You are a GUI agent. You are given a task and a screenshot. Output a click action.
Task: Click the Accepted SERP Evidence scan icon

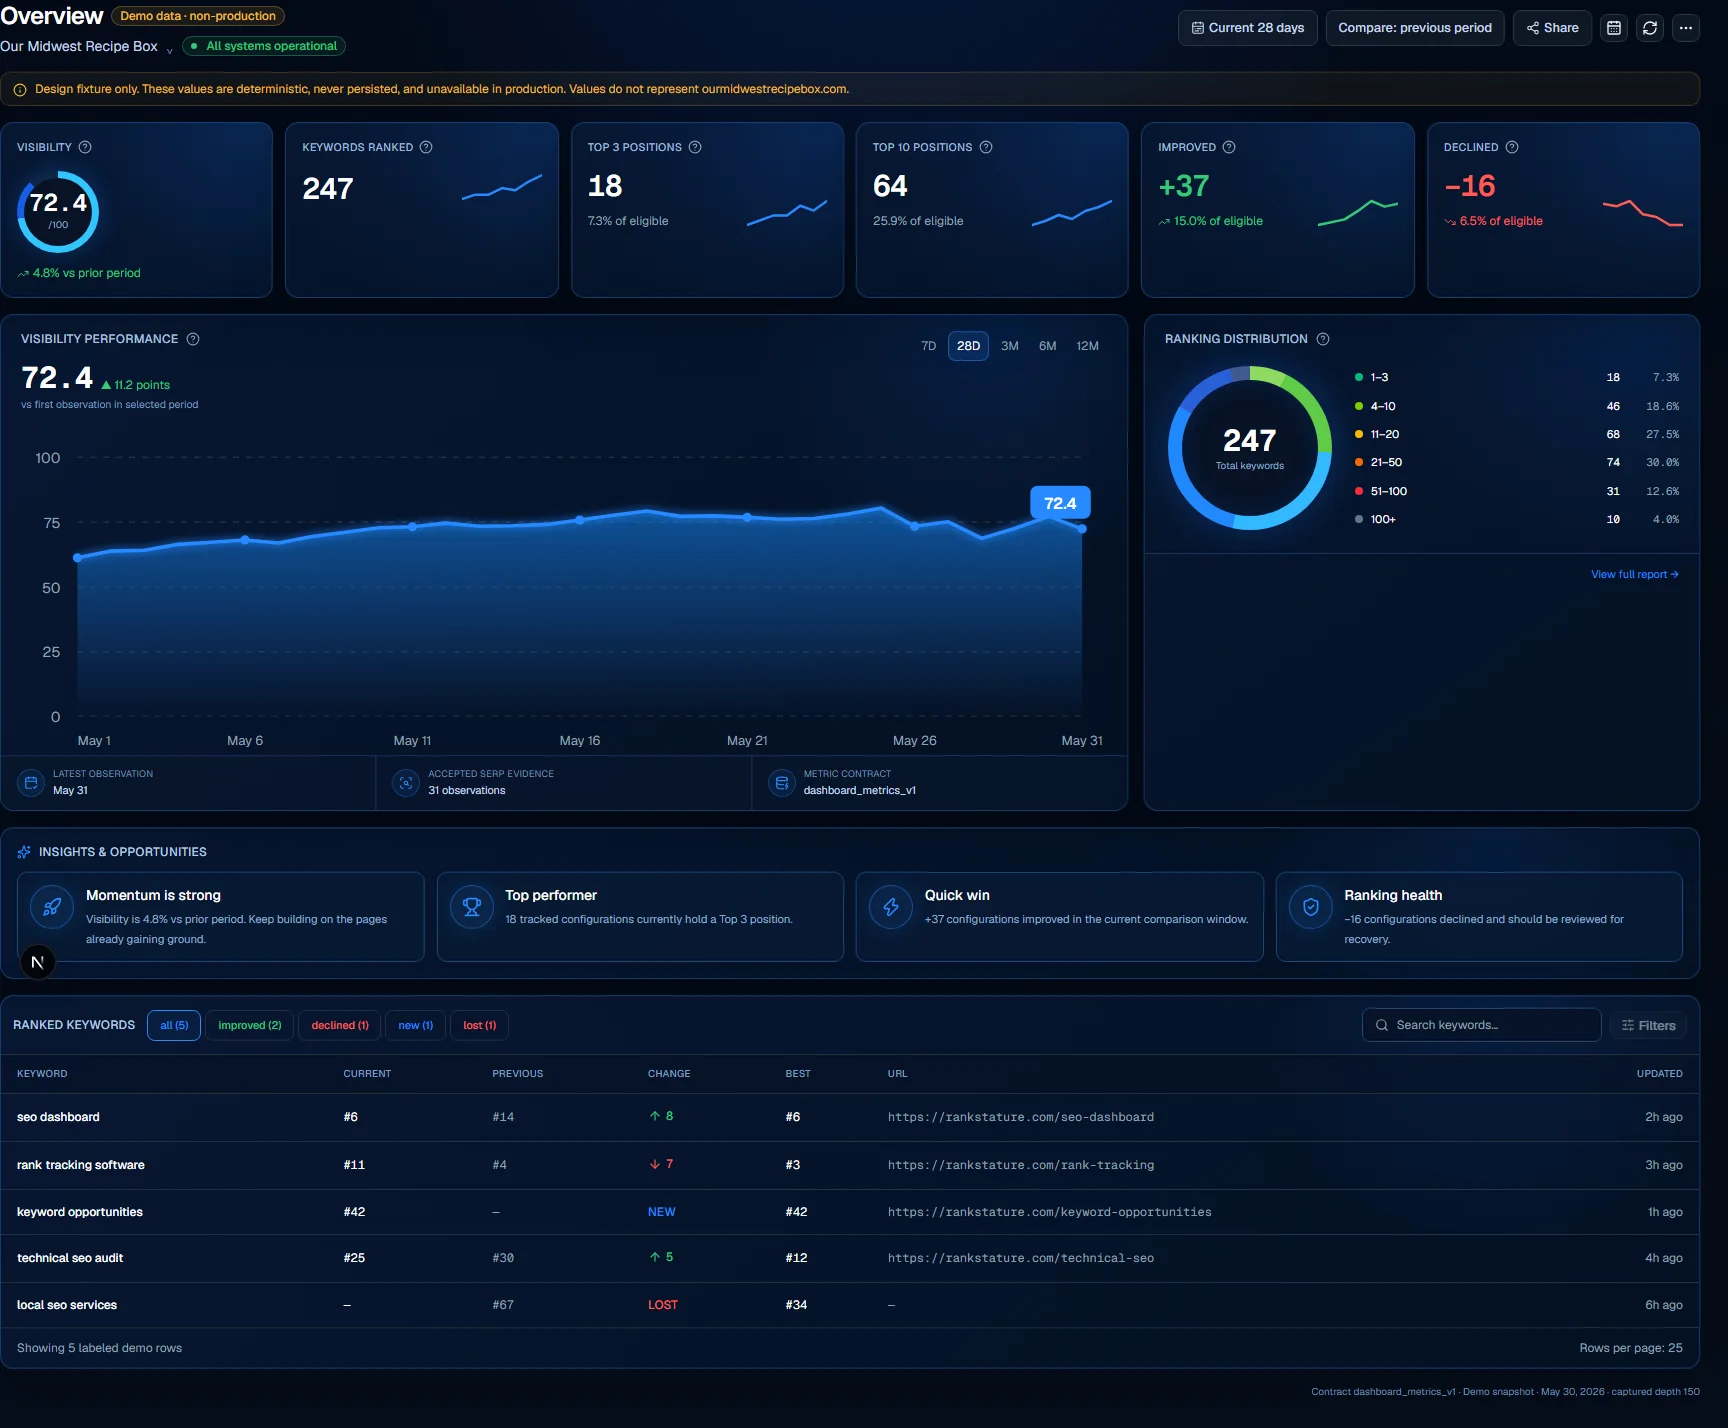click(406, 783)
